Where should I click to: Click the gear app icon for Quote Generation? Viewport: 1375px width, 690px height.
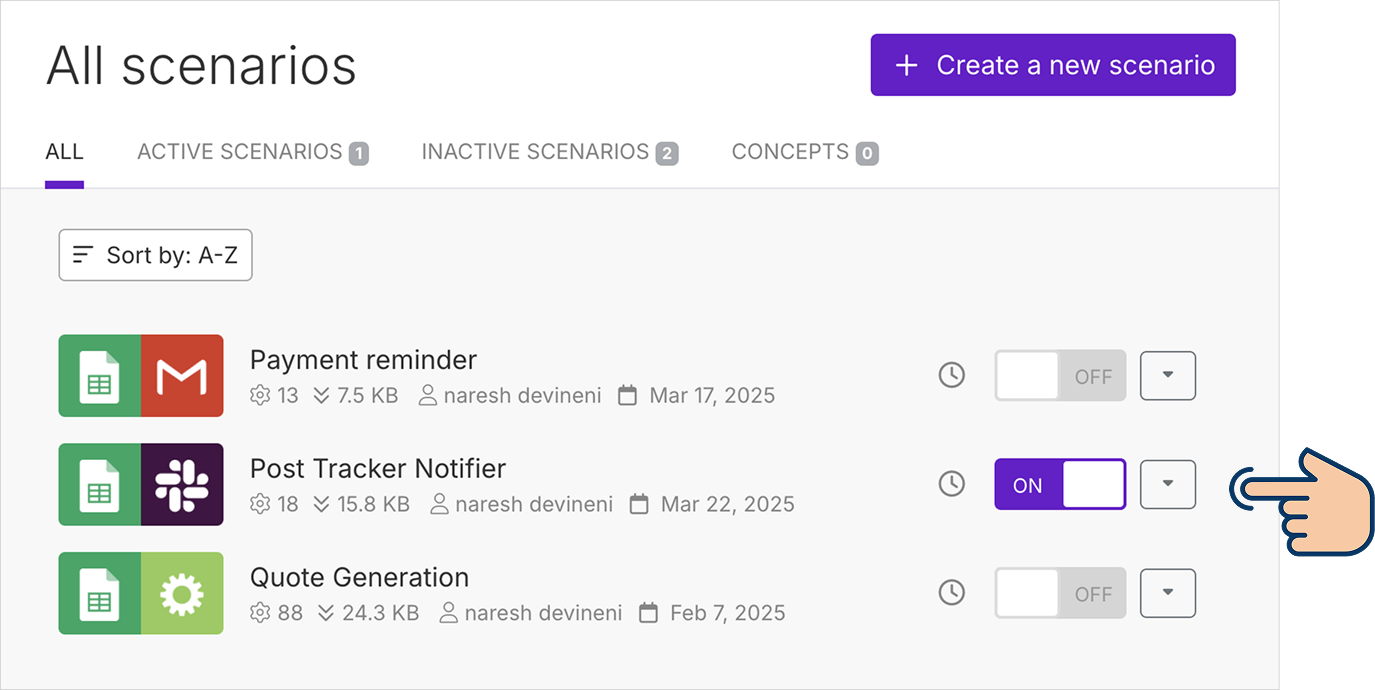click(x=182, y=594)
